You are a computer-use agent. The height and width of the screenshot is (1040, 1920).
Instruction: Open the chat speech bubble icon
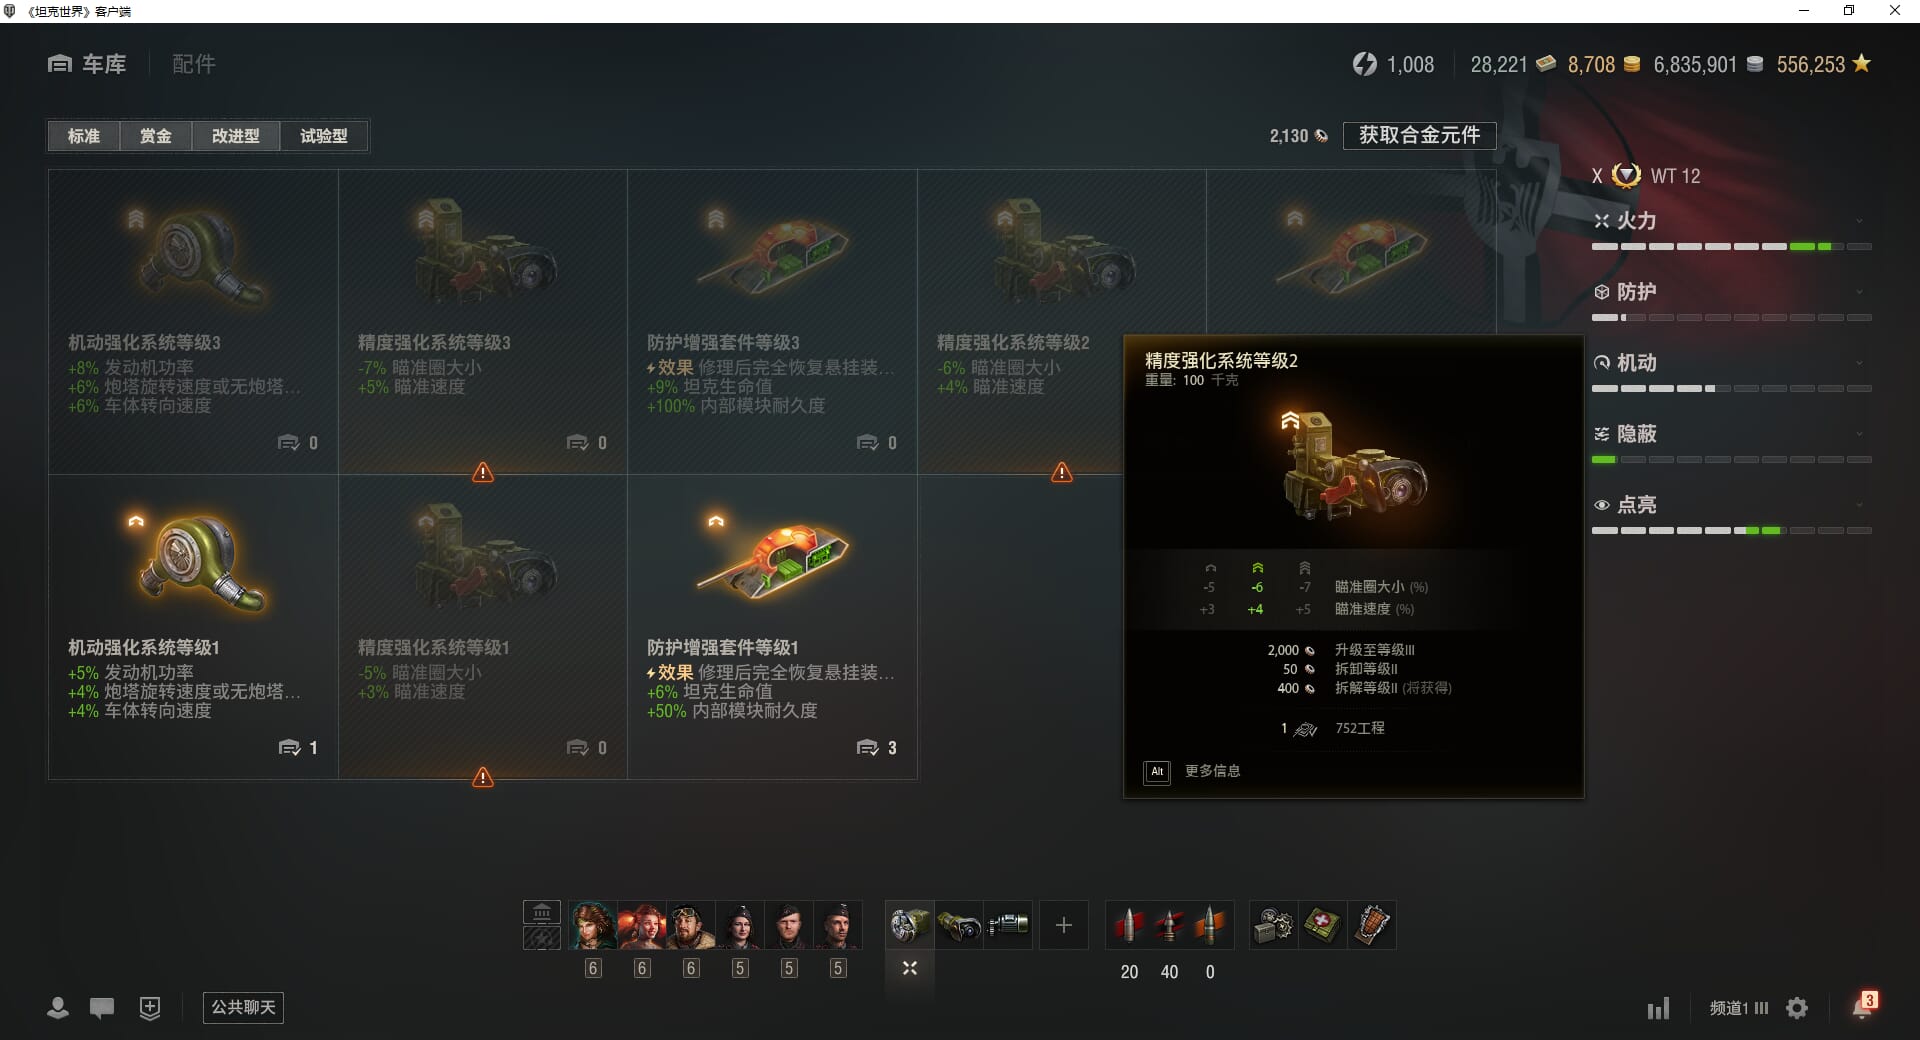click(x=102, y=1008)
